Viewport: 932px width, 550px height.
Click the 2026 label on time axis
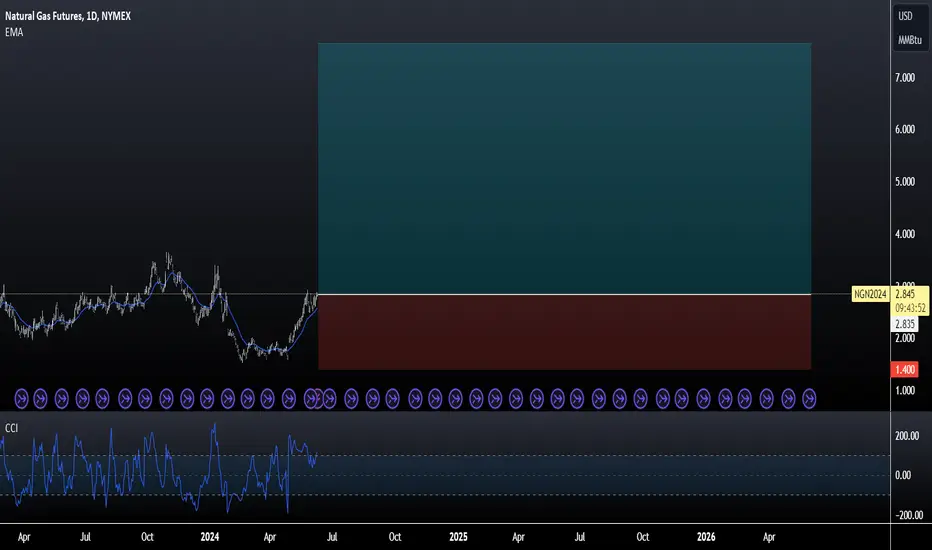706,537
